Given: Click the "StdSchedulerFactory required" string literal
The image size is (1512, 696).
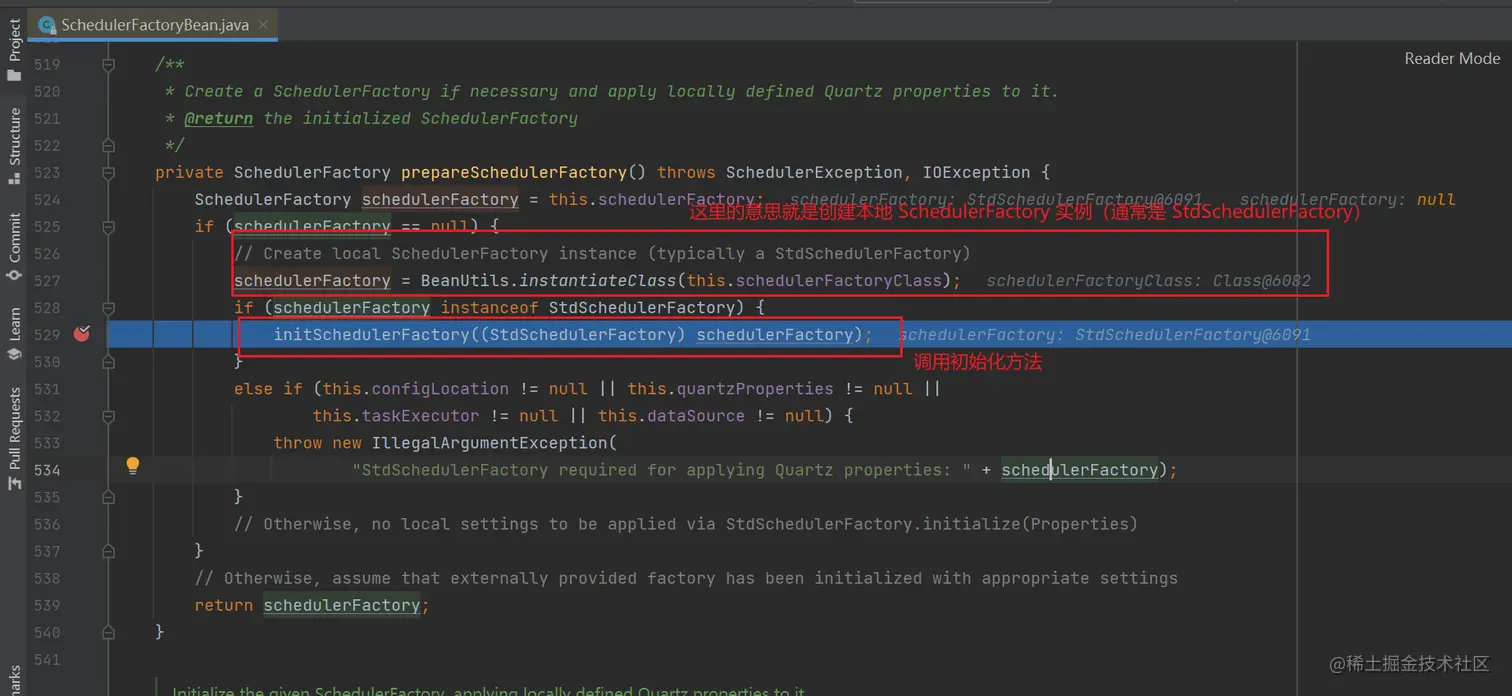Looking at the screenshot, I should [661, 469].
